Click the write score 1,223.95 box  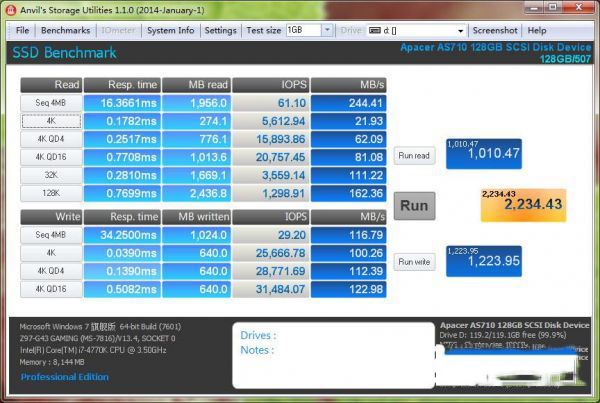(x=484, y=261)
